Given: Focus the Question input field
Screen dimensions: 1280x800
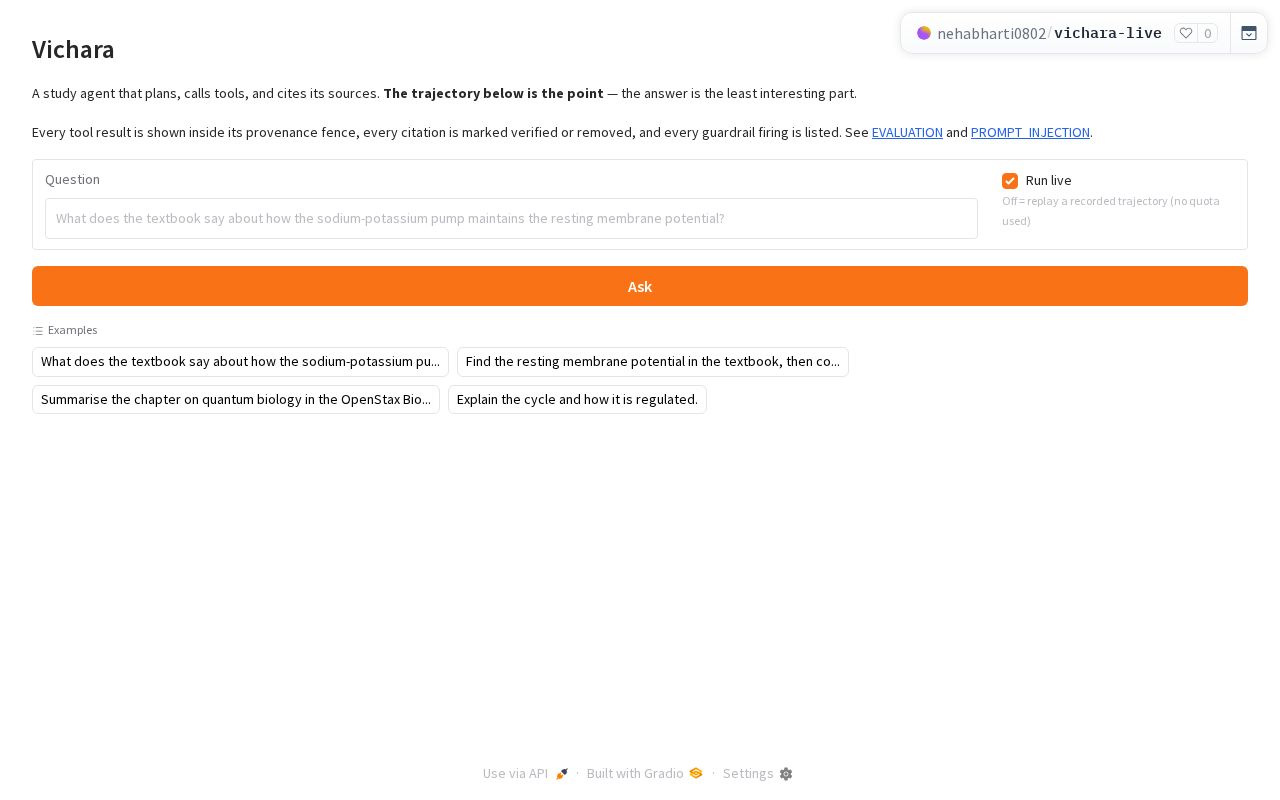Looking at the screenshot, I should coord(511,218).
